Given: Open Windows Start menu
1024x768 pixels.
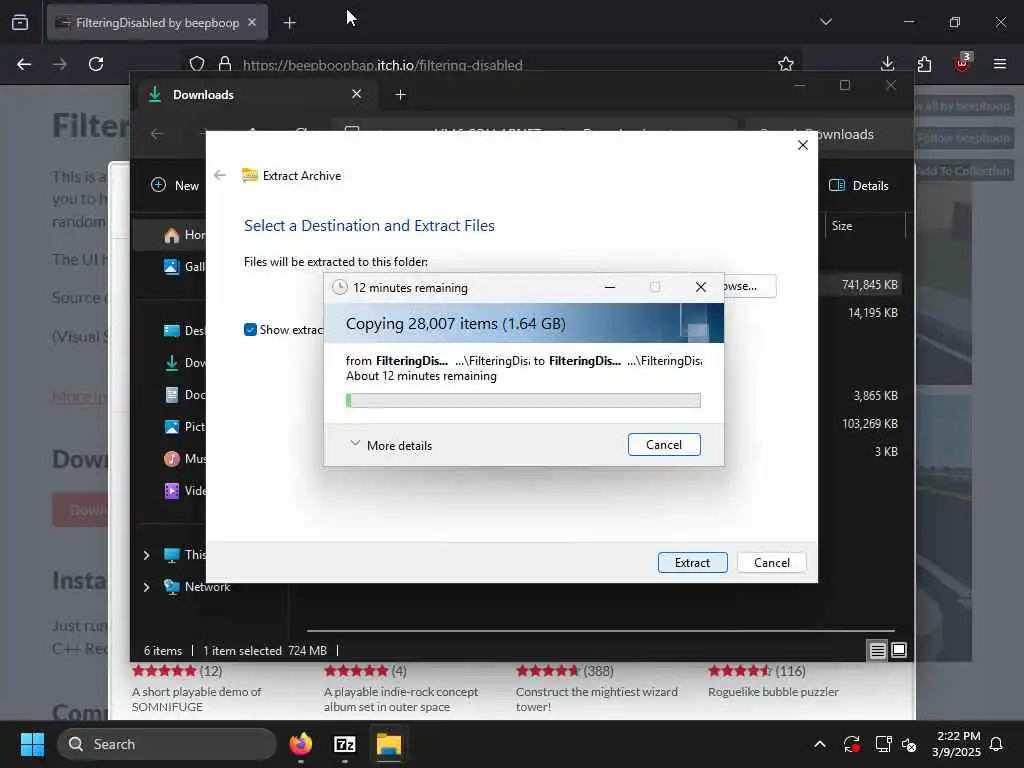Looking at the screenshot, I should coord(32,744).
